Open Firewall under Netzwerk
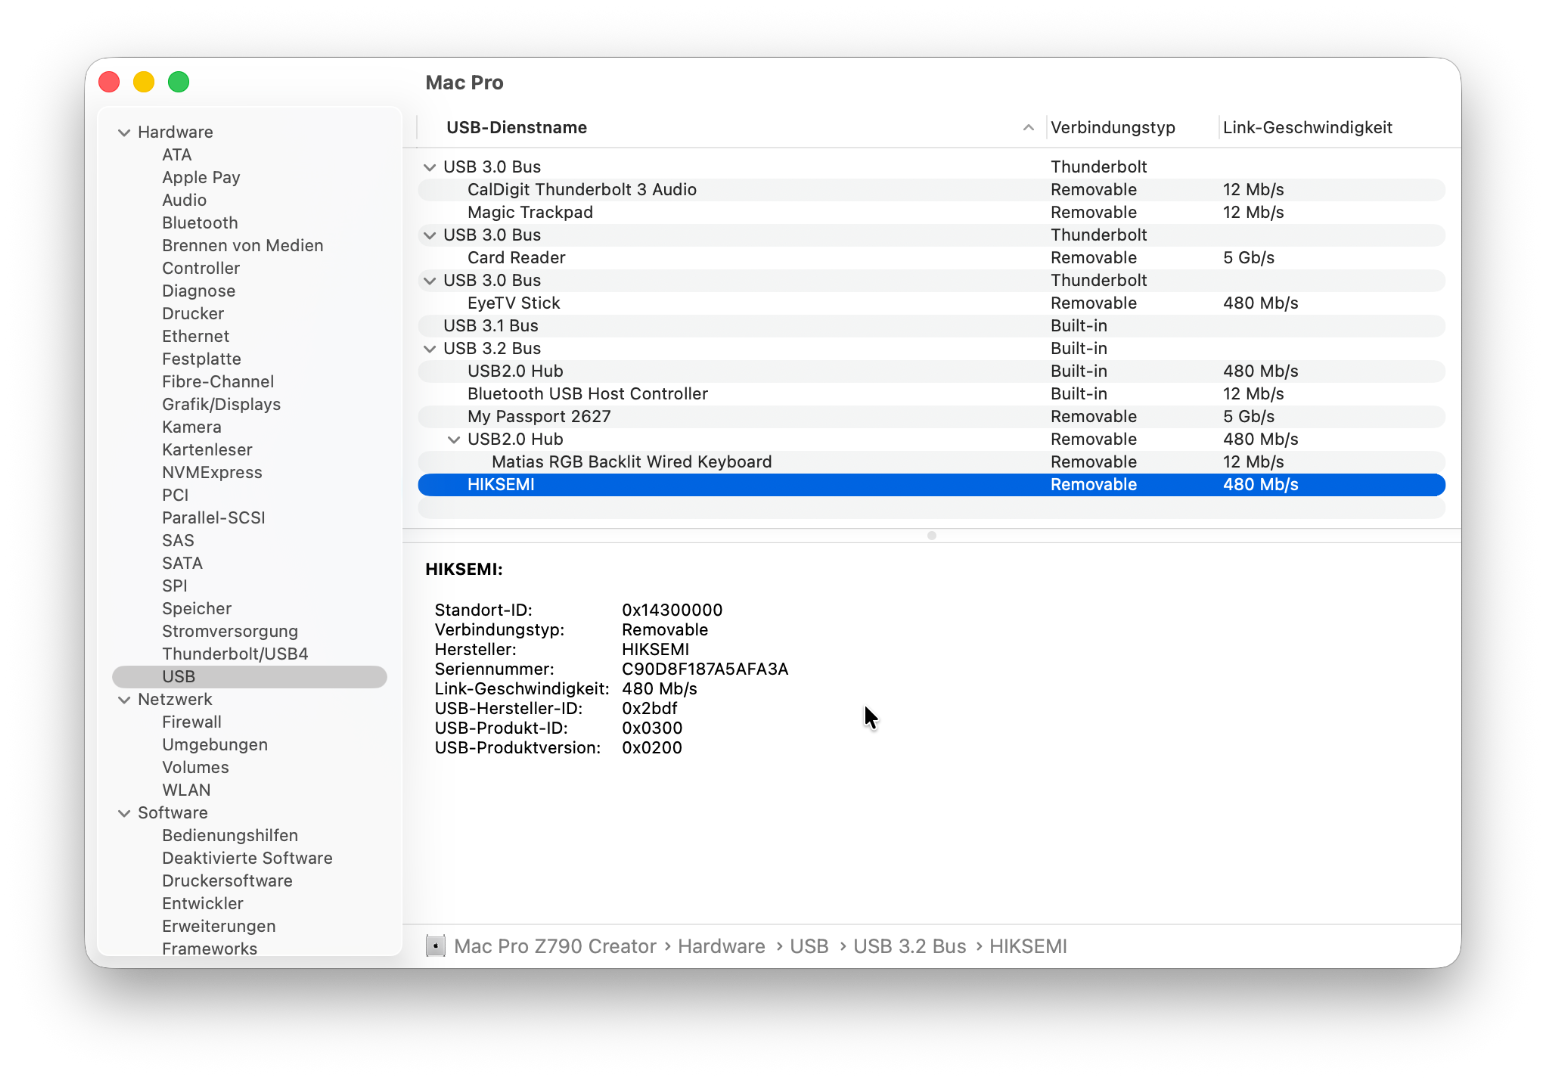Image resolution: width=1545 pixels, height=1080 pixels. point(192,722)
